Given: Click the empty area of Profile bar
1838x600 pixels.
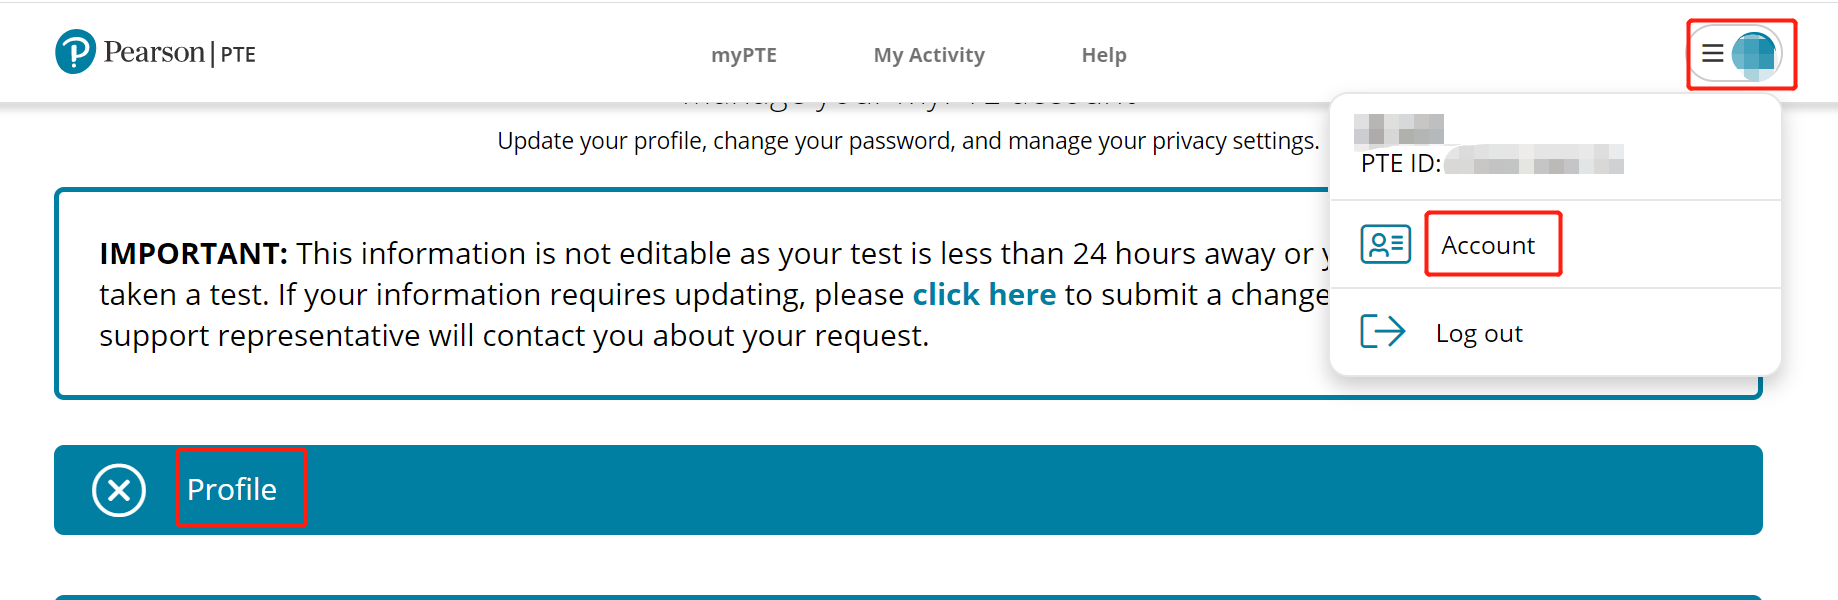Looking at the screenshot, I should (1000, 490).
